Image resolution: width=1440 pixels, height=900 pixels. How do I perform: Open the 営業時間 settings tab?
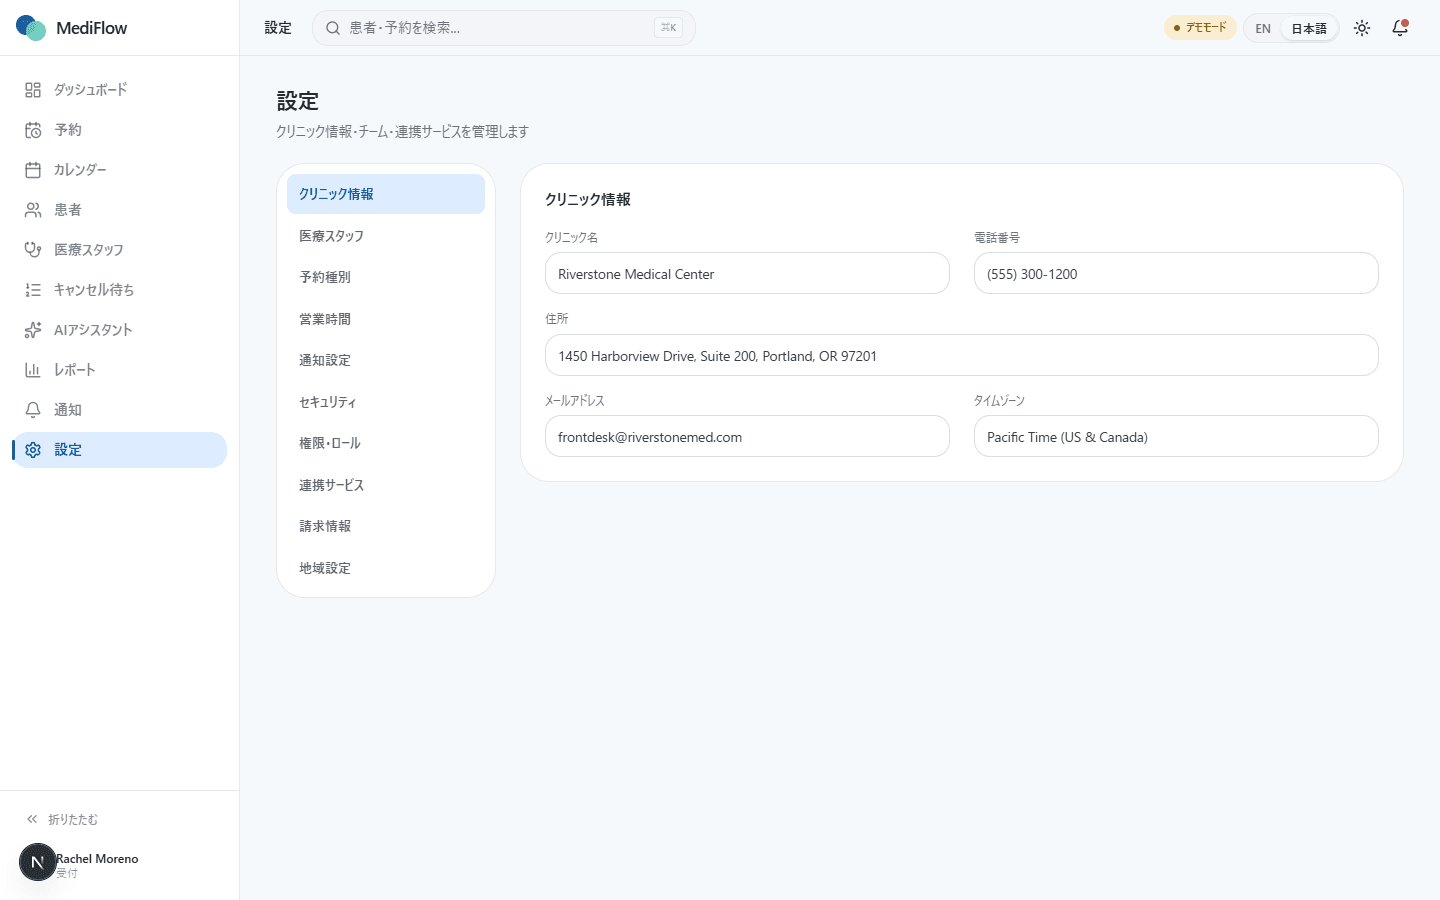[x=386, y=319]
